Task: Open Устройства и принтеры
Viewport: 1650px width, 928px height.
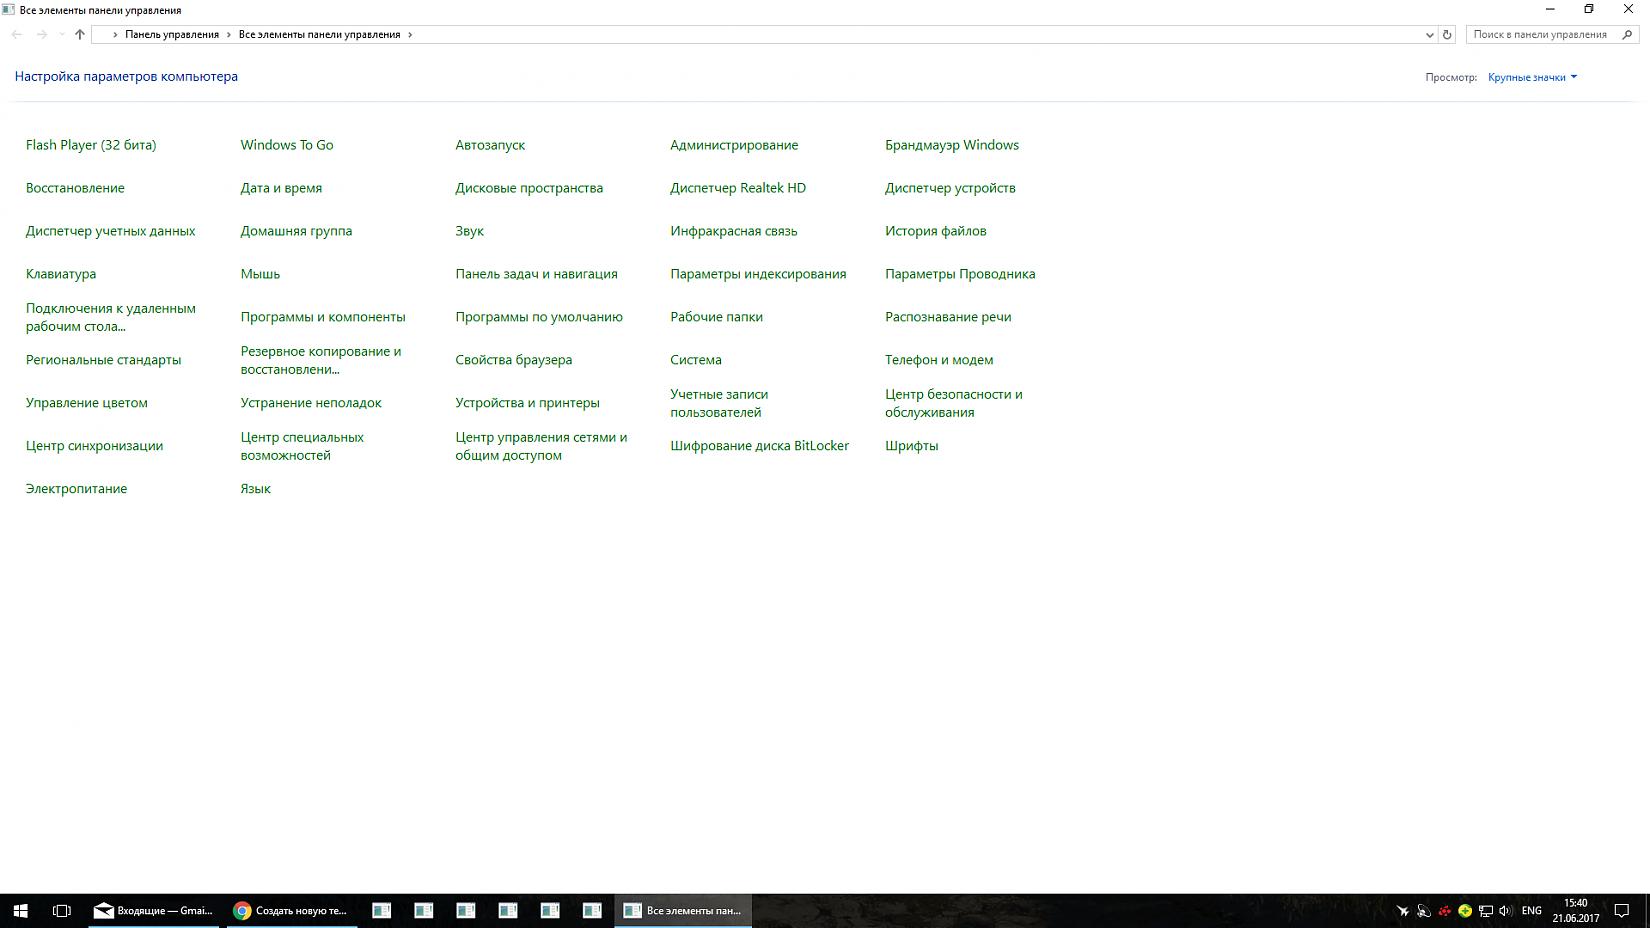Action: [527, 403]
